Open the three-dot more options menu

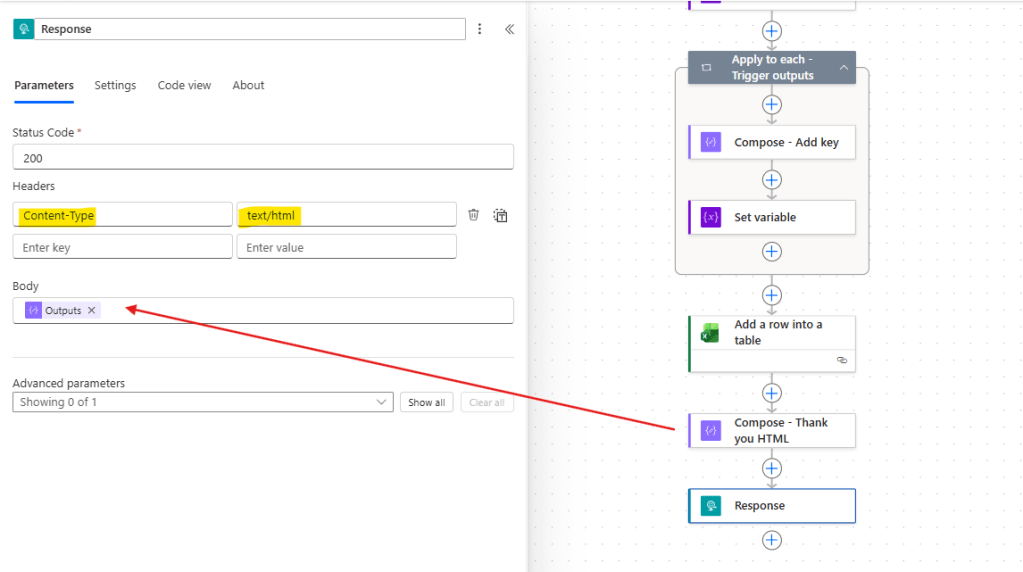[480, 29]
